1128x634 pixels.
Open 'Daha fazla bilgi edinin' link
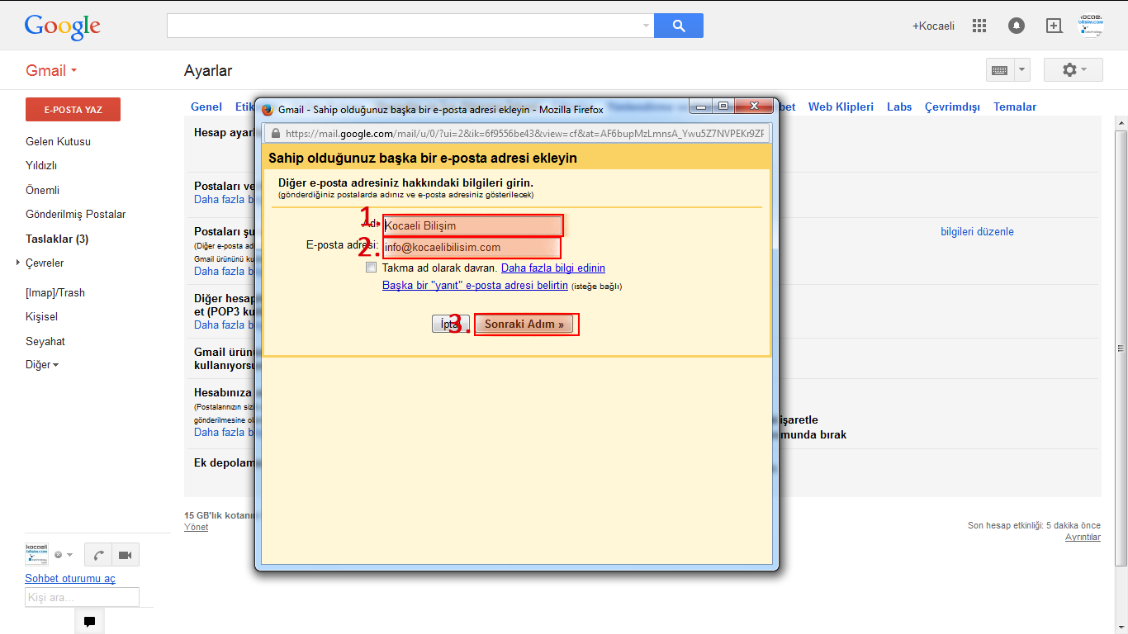pos(552,268)
